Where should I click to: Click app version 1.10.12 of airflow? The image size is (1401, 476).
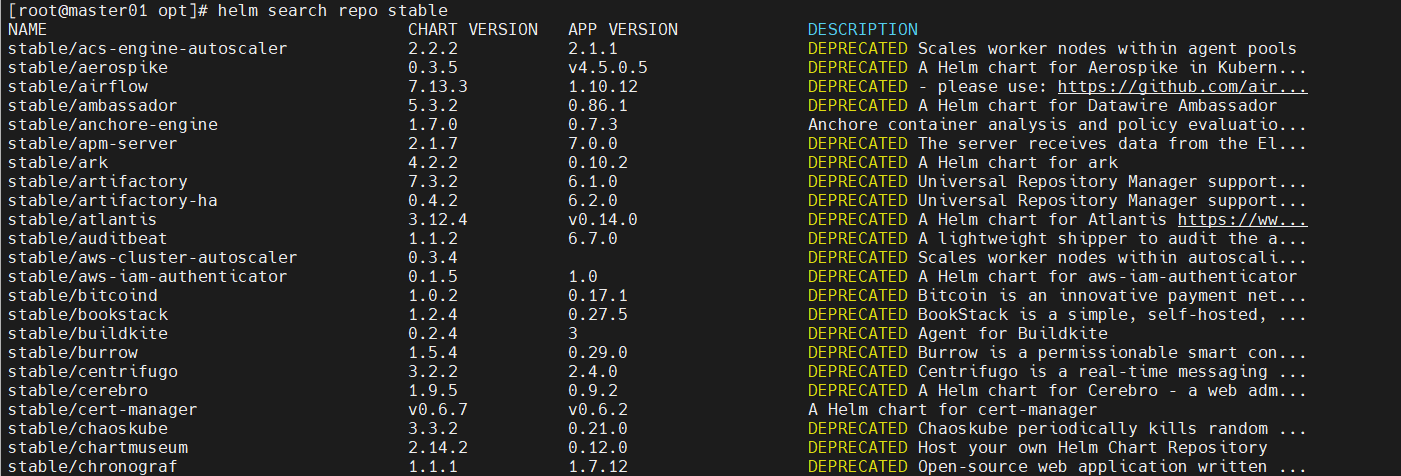pos(603,86)
